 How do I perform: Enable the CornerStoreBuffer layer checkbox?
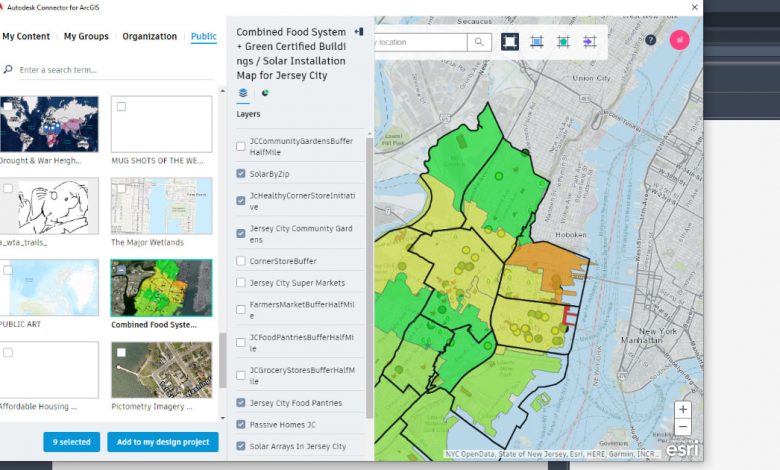(241, 261)
